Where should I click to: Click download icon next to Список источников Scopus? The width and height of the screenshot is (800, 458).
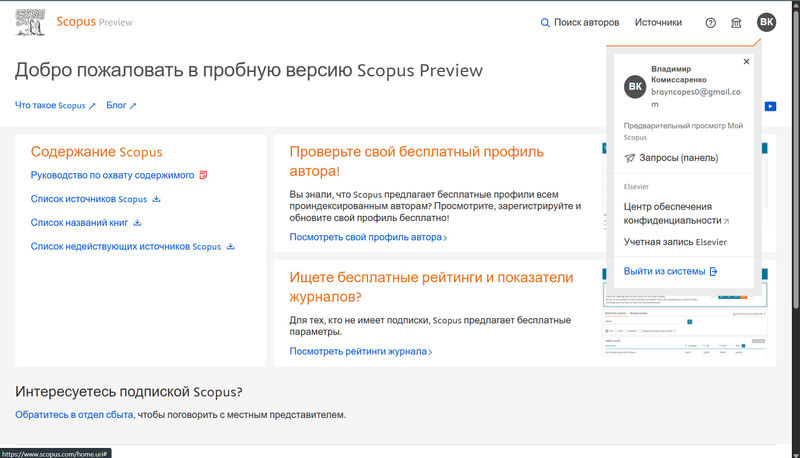pyautogui.click(x=156, y=199)
